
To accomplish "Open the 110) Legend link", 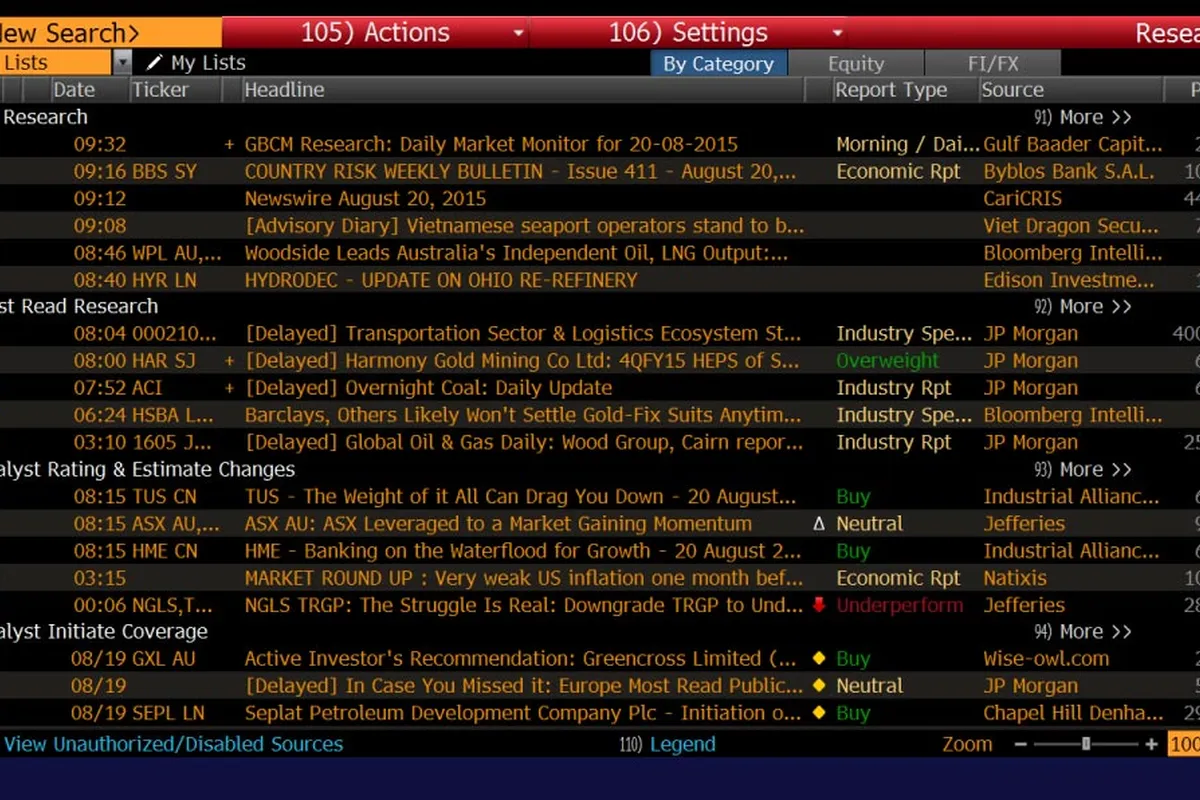I will pos(667,744).
